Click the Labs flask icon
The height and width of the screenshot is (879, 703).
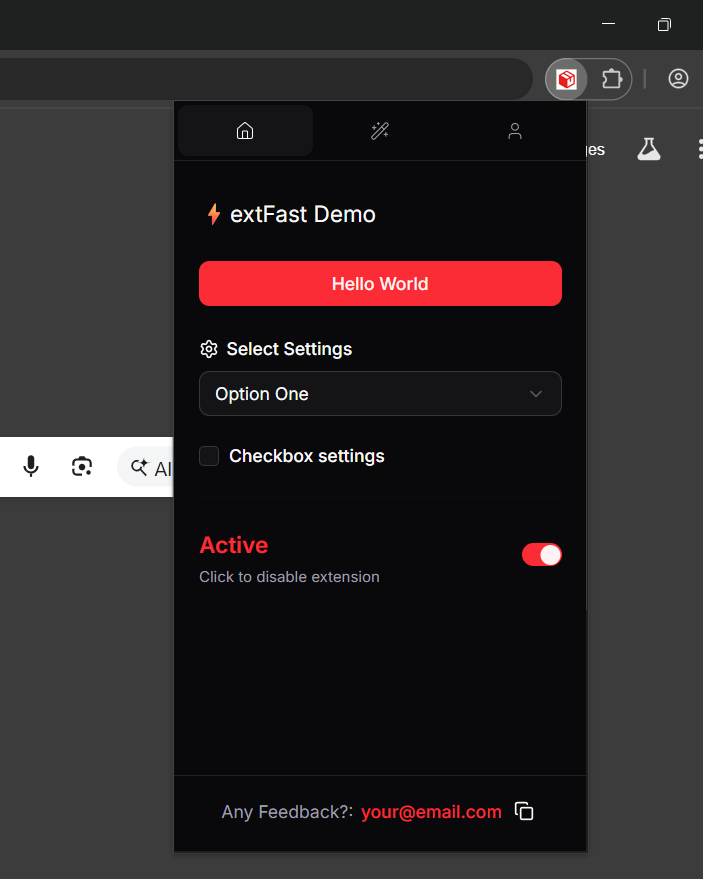coord(649,150)
